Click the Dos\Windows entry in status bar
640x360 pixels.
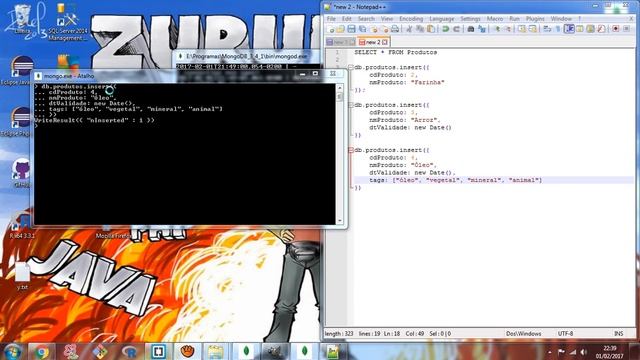[524, 333]
